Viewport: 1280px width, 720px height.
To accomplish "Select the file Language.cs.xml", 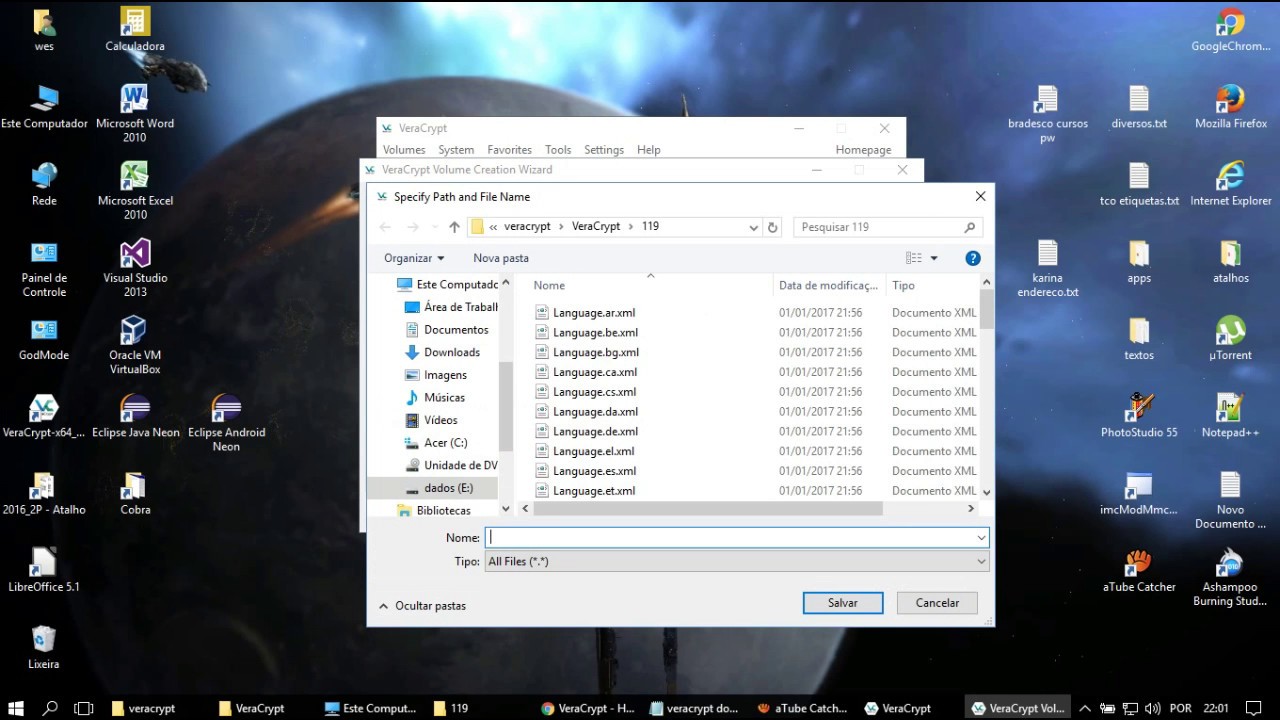I will [594, 392].
